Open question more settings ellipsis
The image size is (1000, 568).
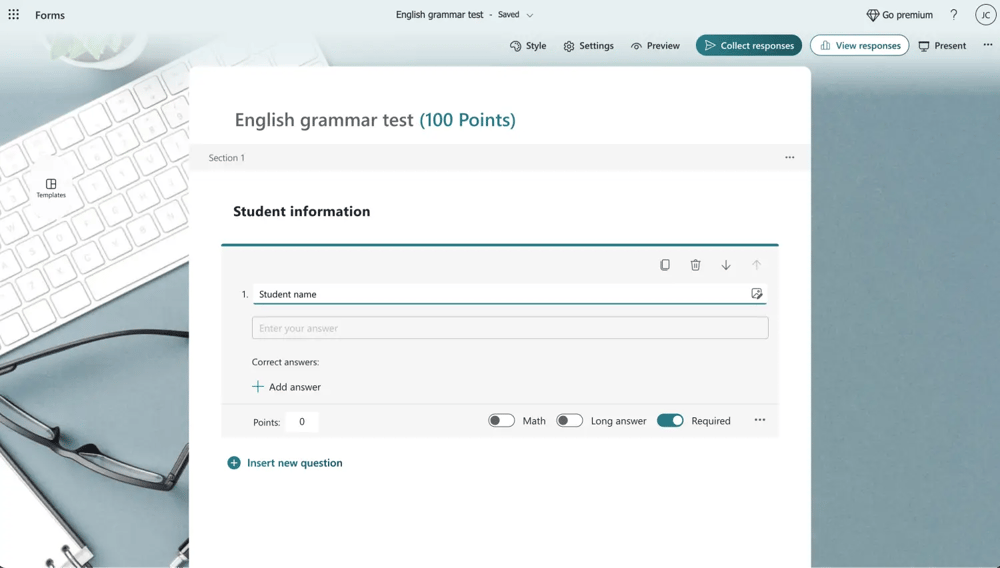[760, 420]
